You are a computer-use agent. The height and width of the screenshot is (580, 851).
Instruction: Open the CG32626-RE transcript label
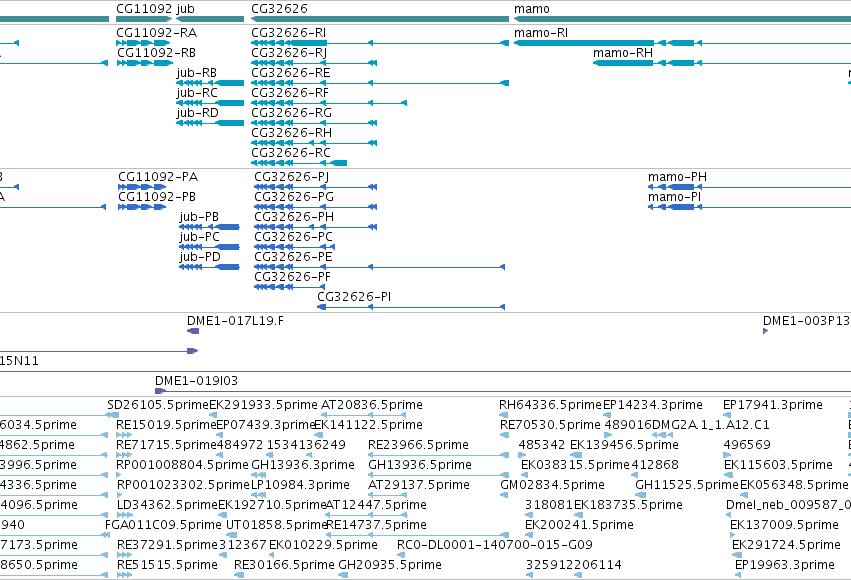[x=290, y=73]
